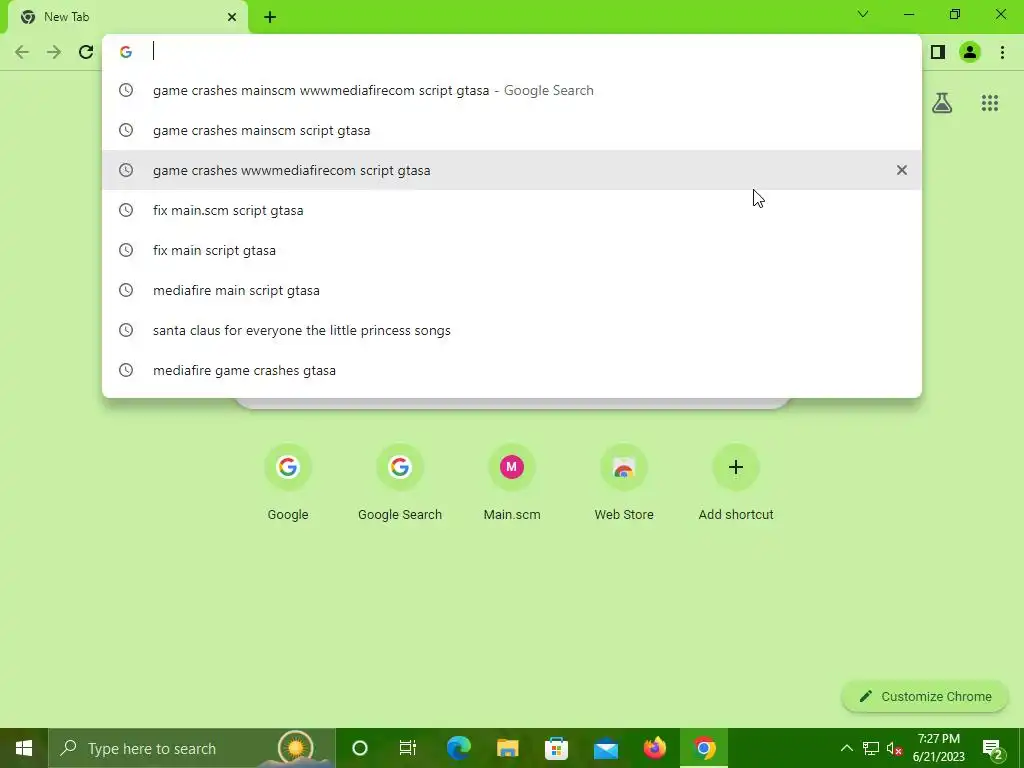Image resolution: width=1024 pixels, height=768 pixels.
Task: Open the Google Search shortcut tile
Action: [x=400, y=483]
